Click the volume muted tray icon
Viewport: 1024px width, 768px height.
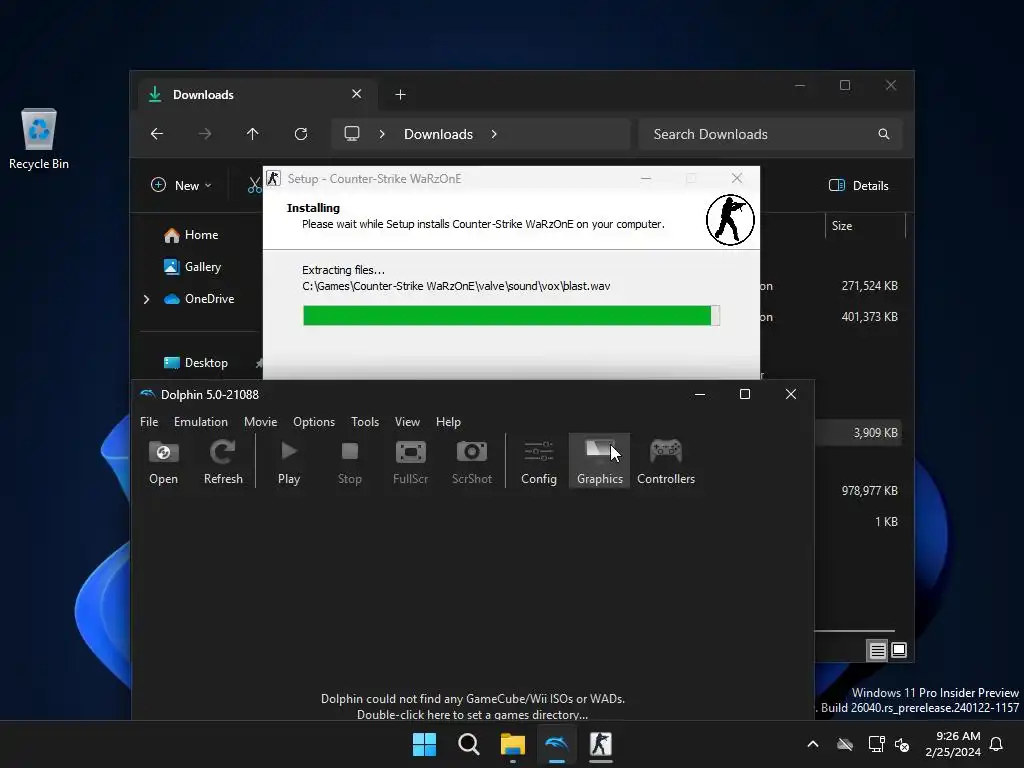click(x=902, y=744)
